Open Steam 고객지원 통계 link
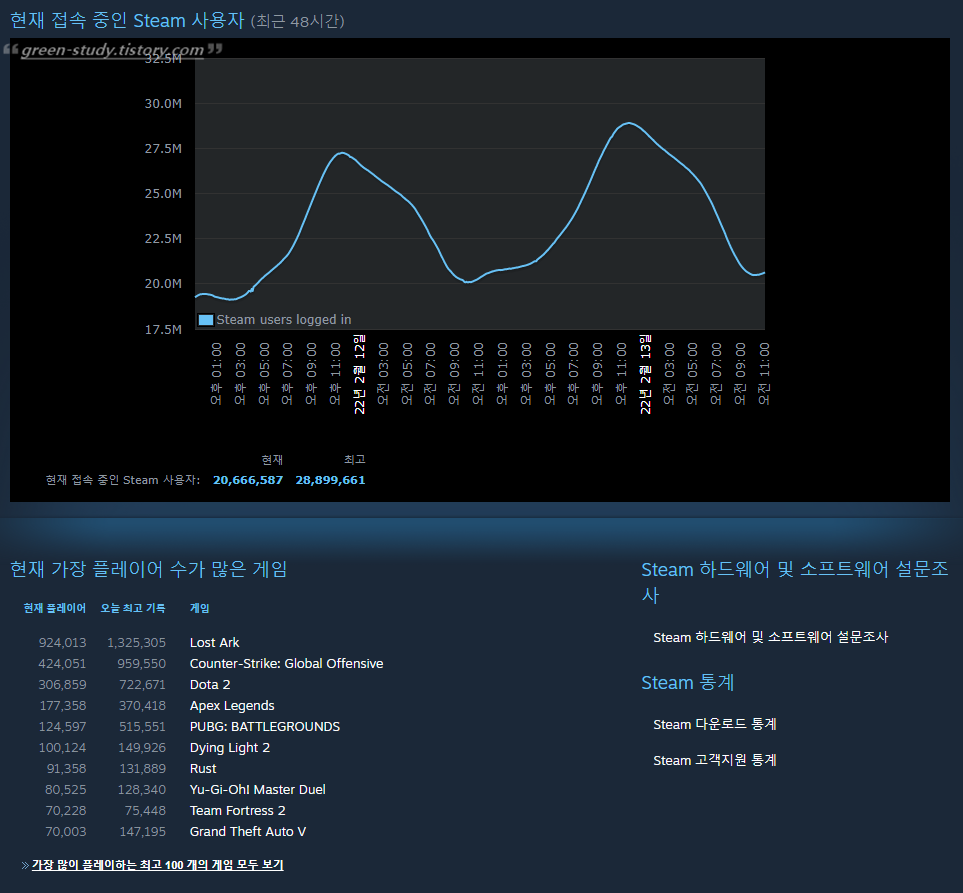Image resolution: width=963 pixels, height=893 pixels. point(714,760)
